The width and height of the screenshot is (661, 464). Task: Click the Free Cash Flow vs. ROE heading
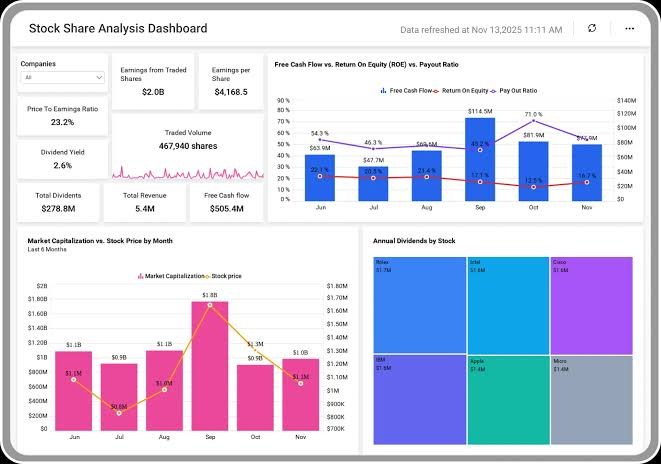pyautogui.click(x=366, y=64)
